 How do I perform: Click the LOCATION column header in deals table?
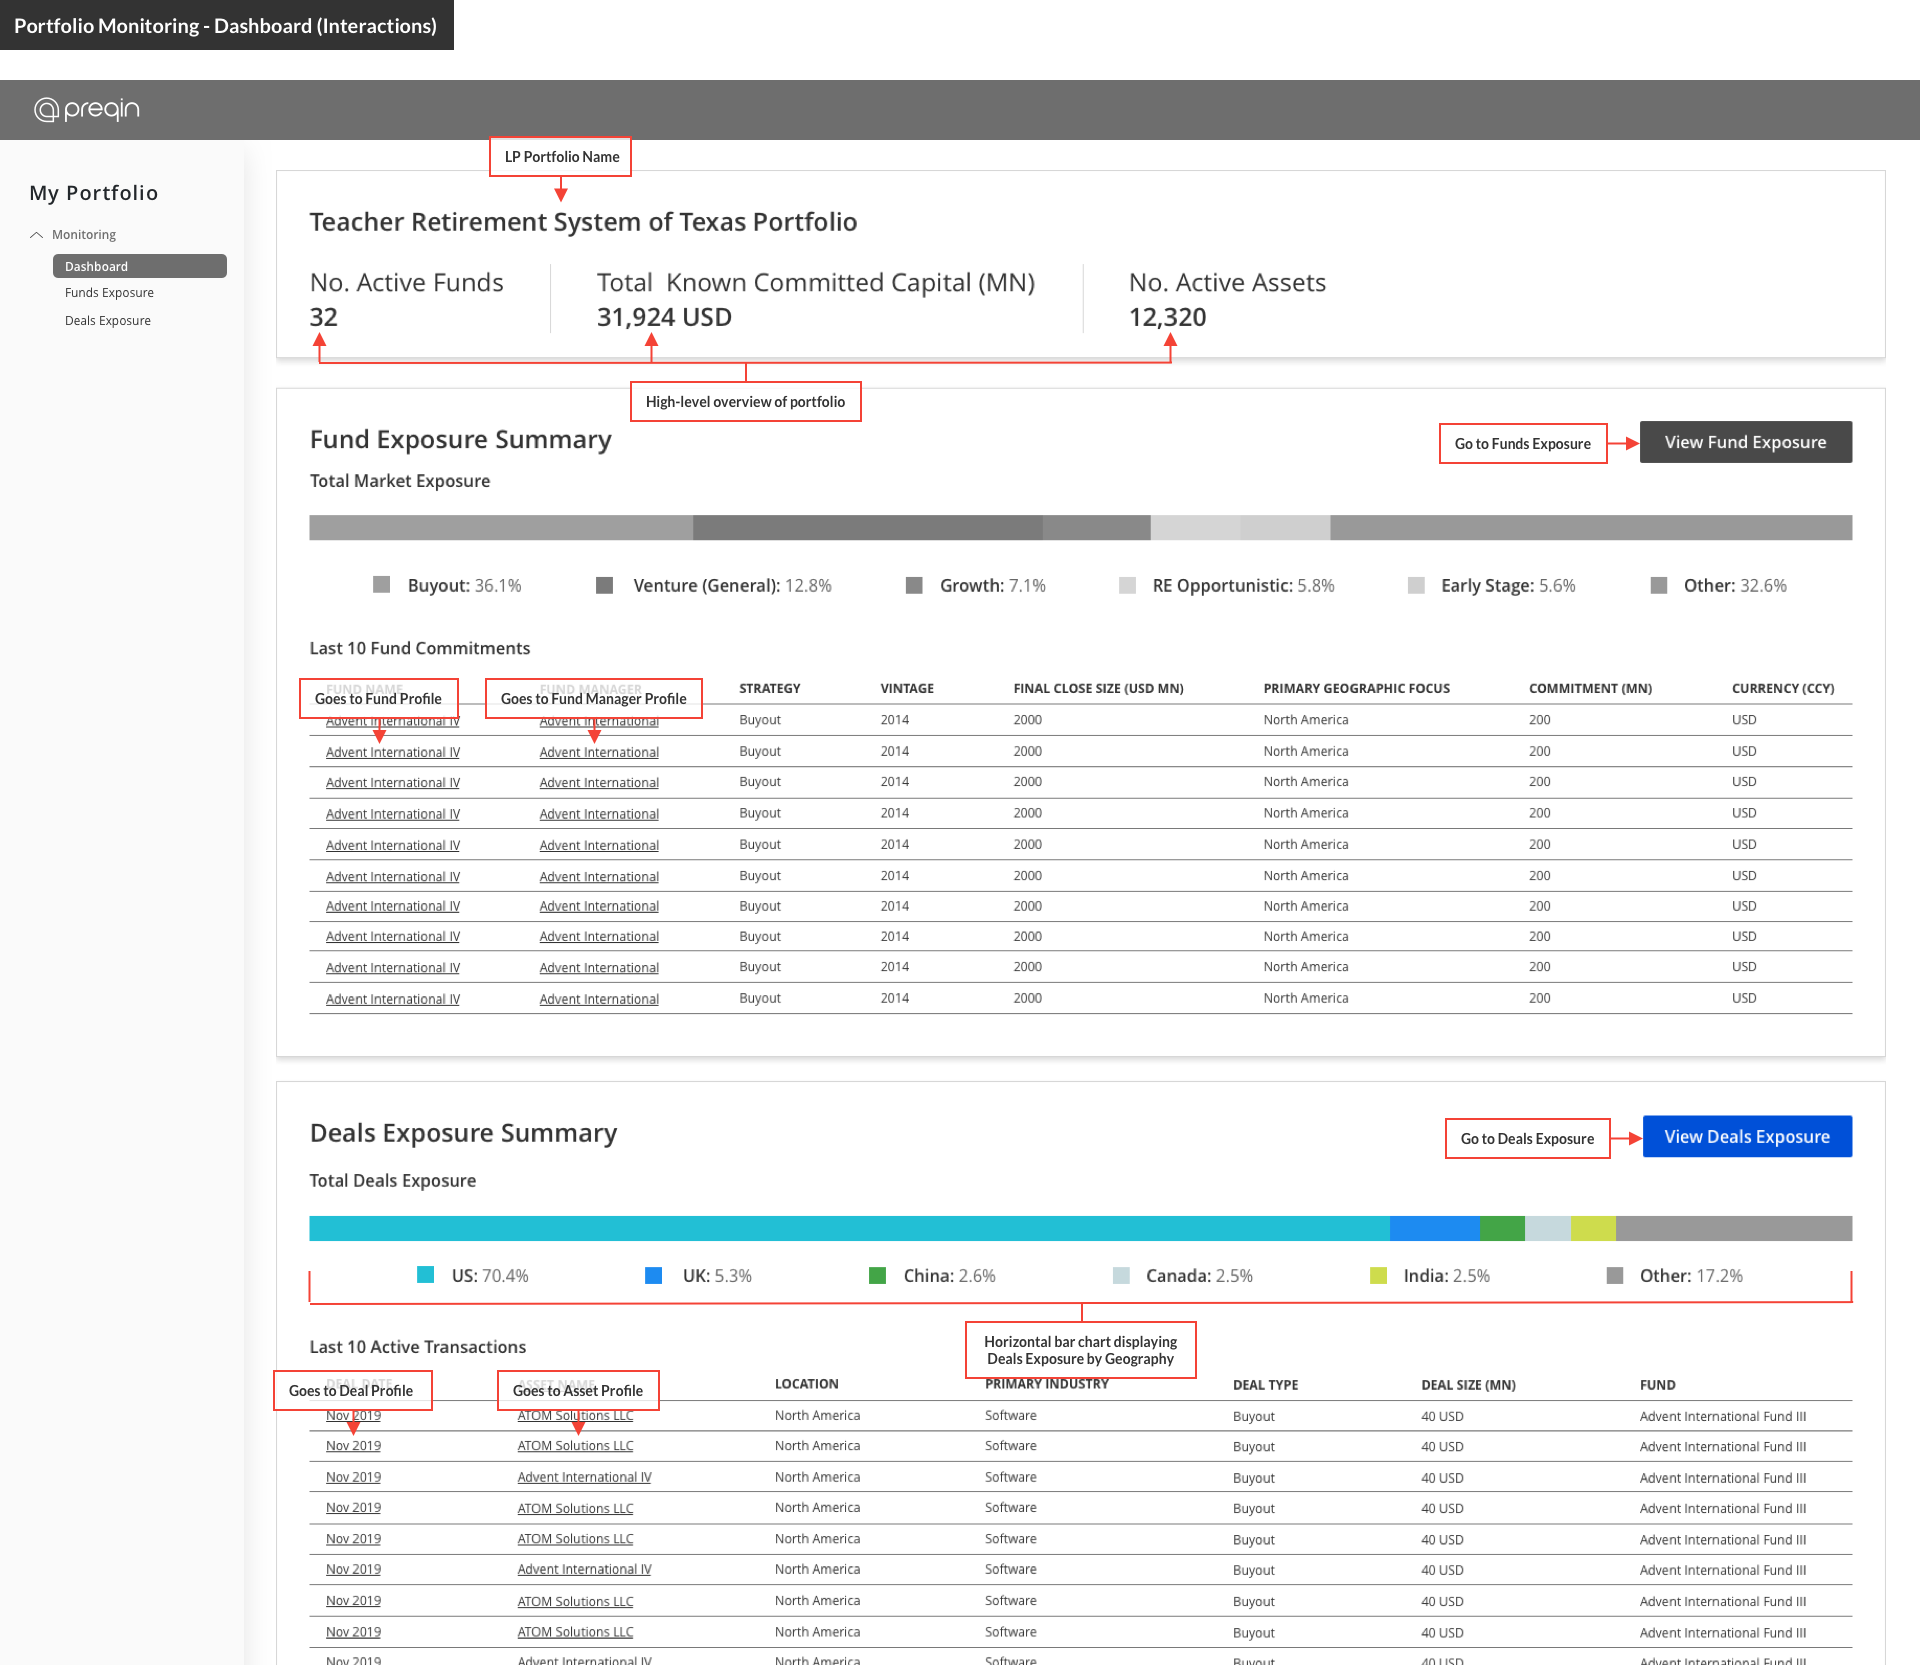806,1385
